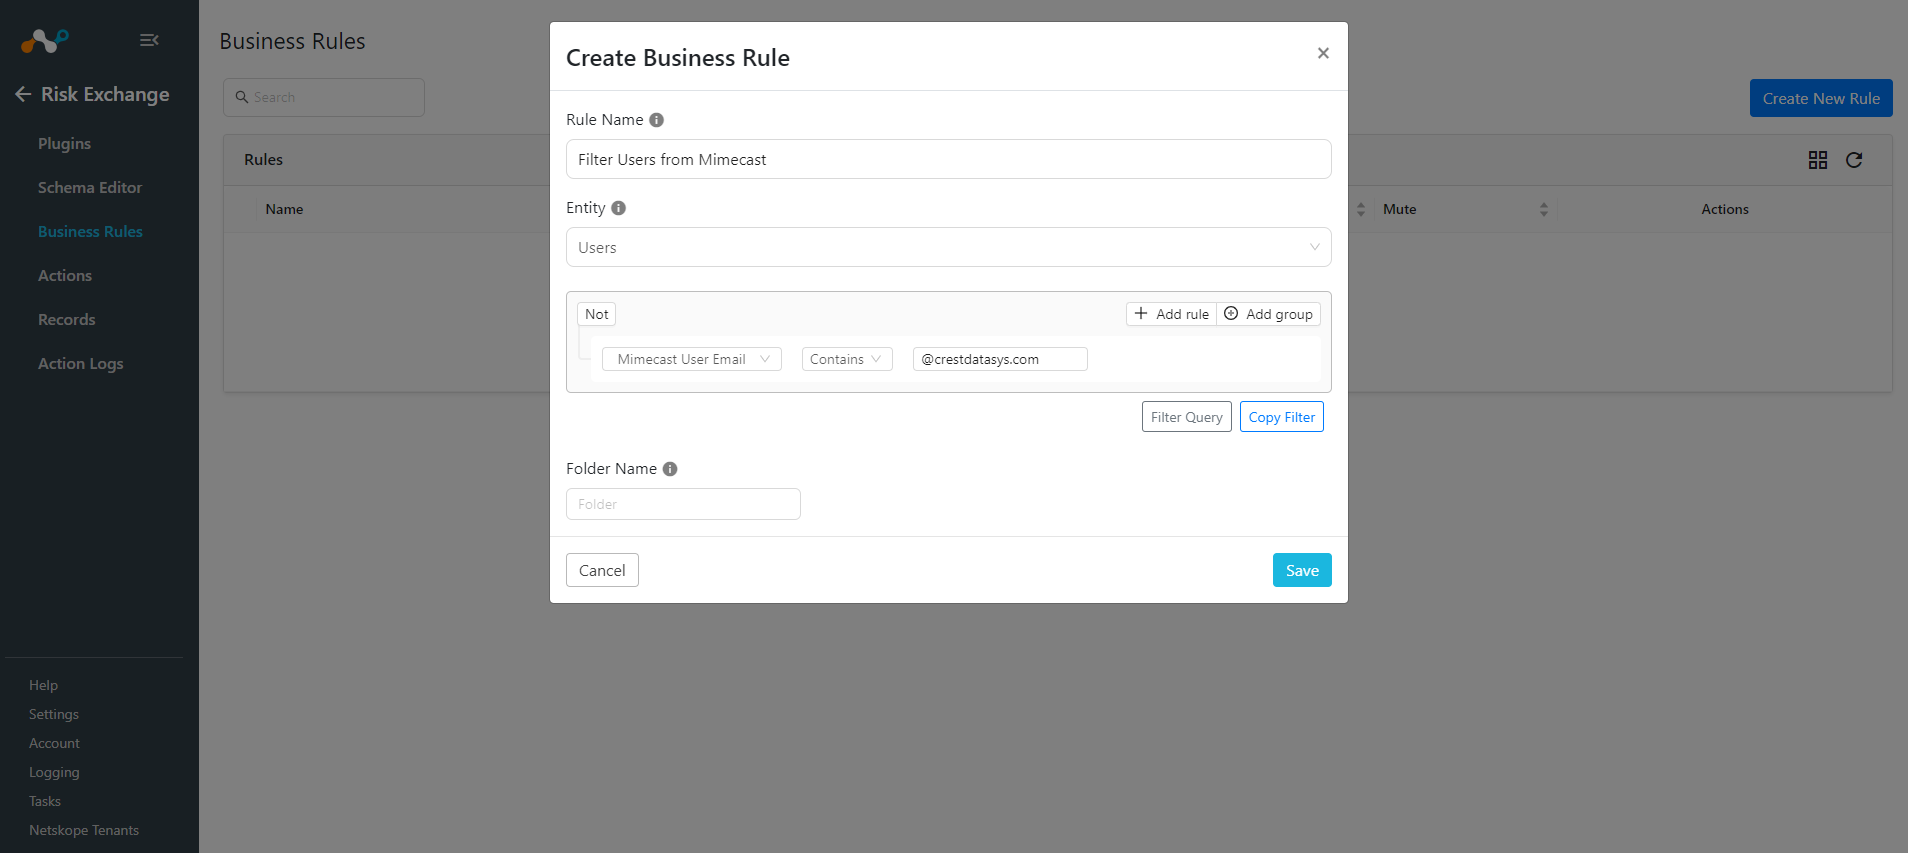The height and width of the screenshot is (853, 1908).
Task: Click the Filter Query button
Action: coord(1187,417)
